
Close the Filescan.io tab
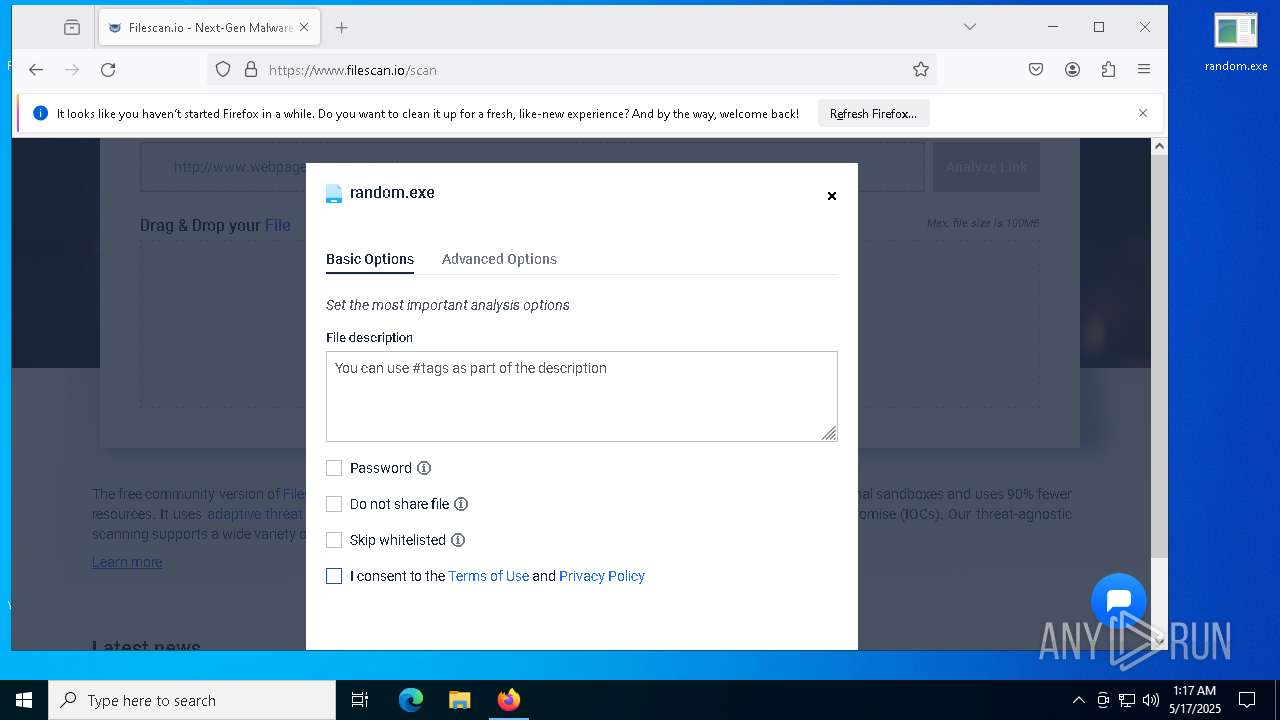coord(304,28)
